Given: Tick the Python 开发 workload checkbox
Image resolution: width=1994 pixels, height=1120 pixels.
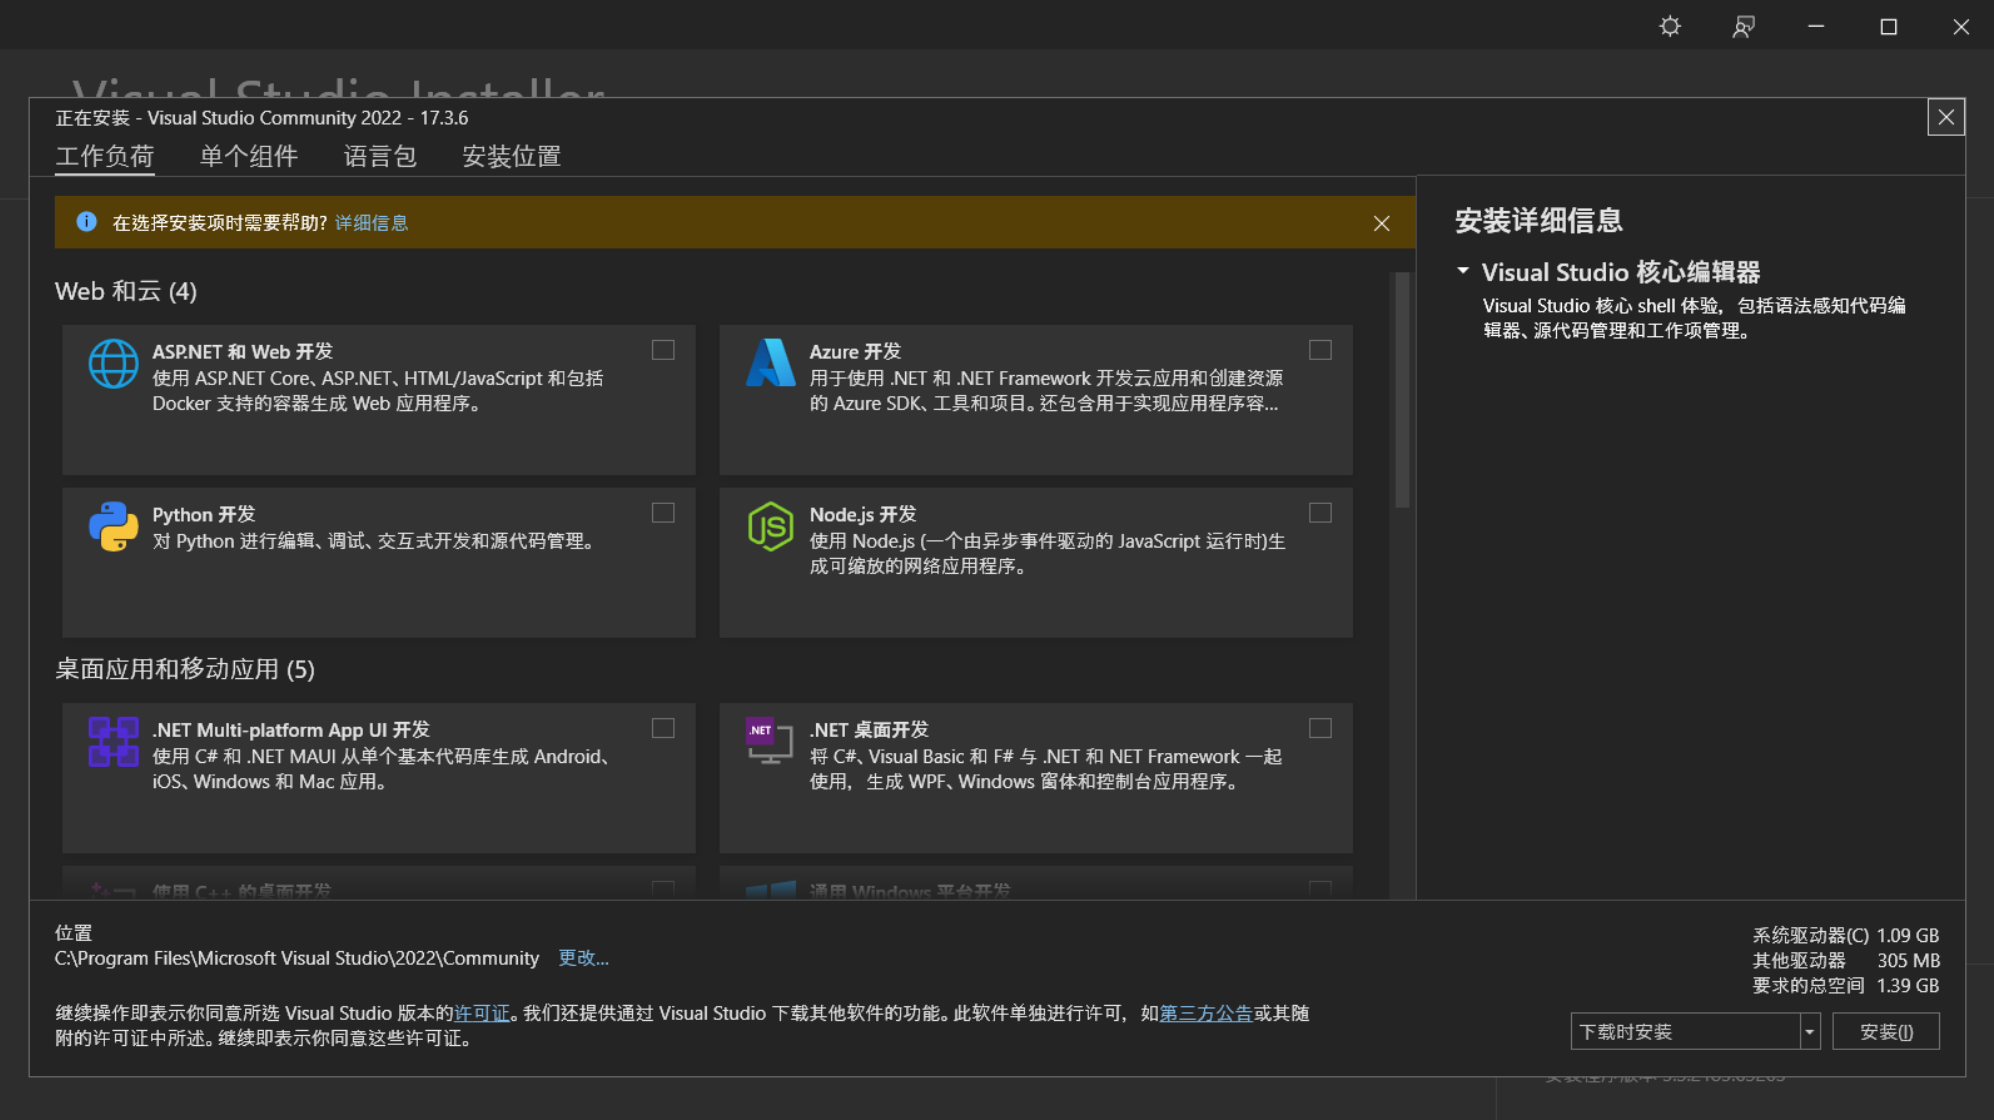Looking at the screenshot, I should tap(663, 513).
